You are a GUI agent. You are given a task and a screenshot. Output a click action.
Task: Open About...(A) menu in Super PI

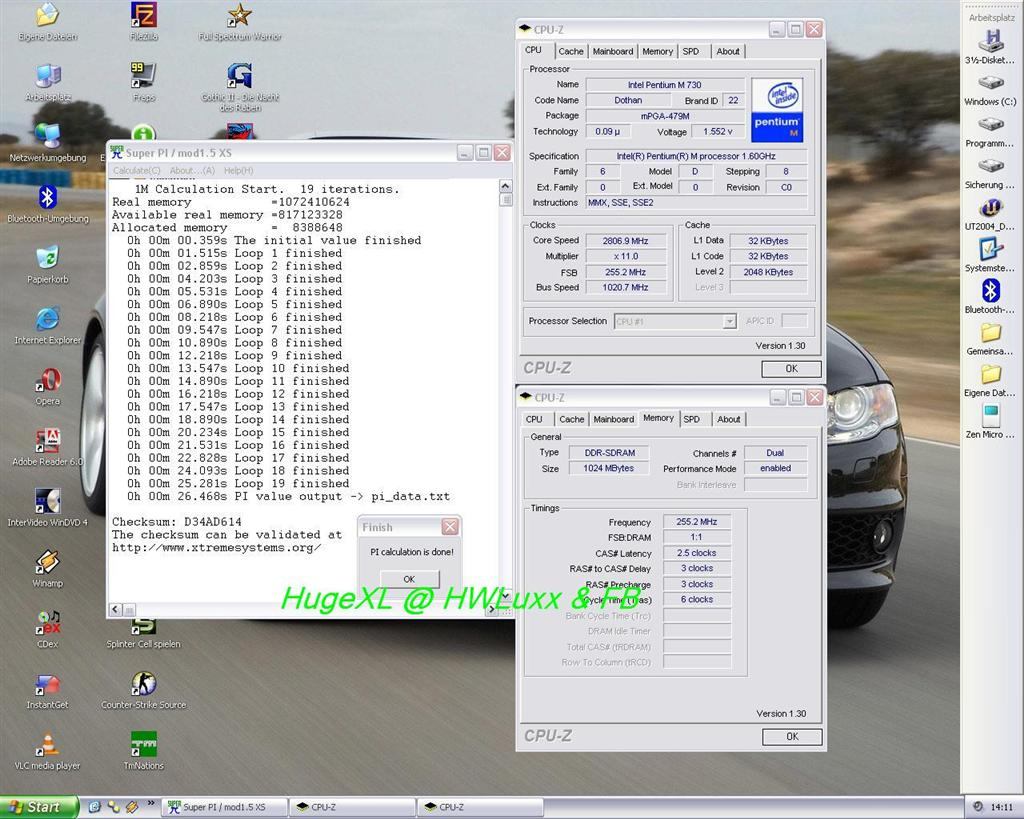[x=192, y=170]
